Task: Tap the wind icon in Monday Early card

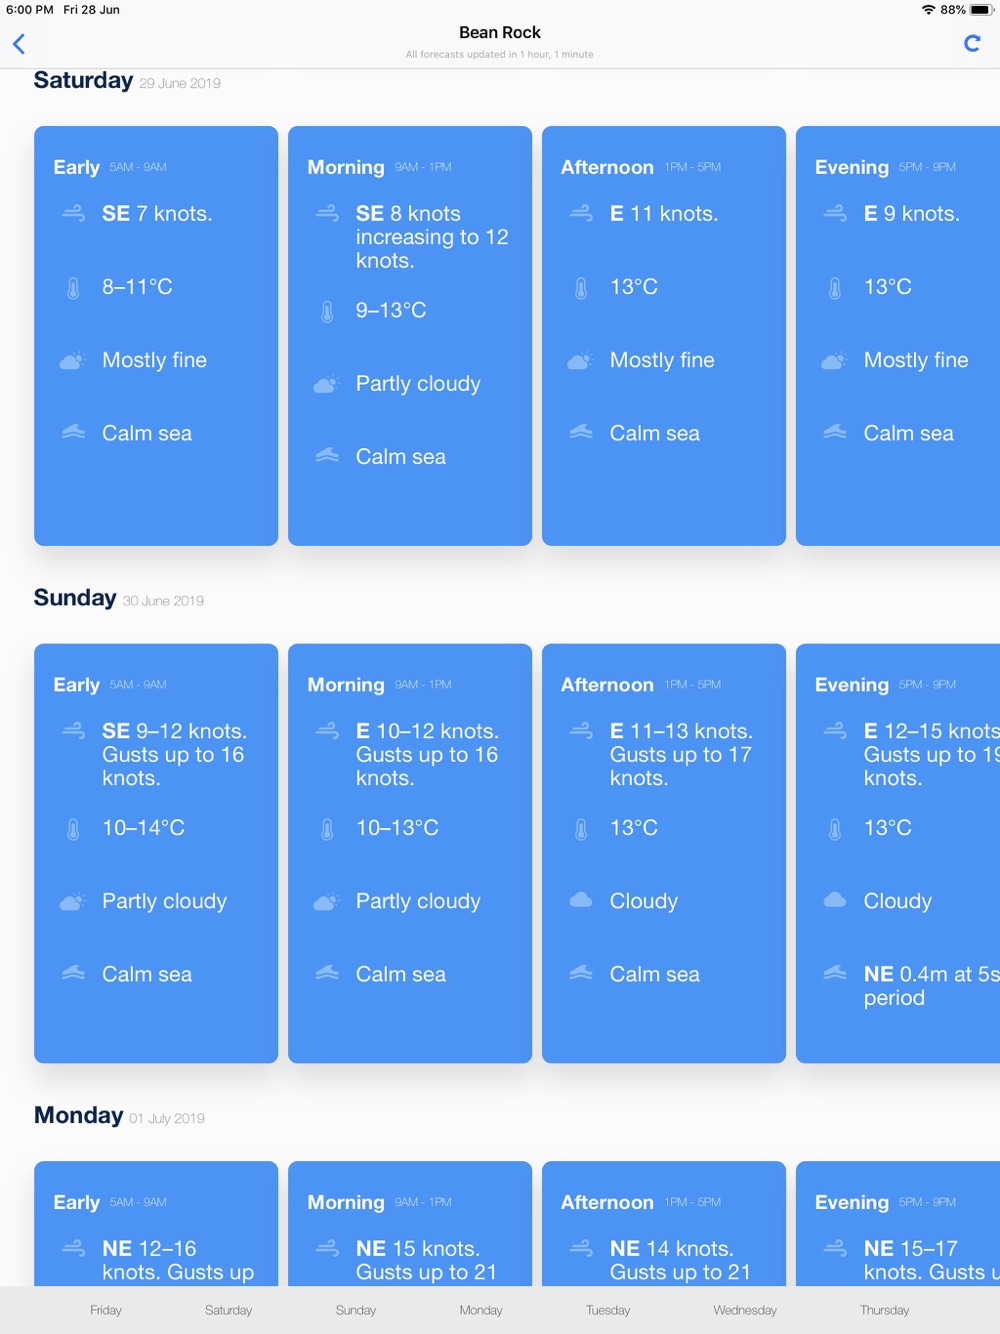Action: pyautogui.click(x=73, y=1248)
